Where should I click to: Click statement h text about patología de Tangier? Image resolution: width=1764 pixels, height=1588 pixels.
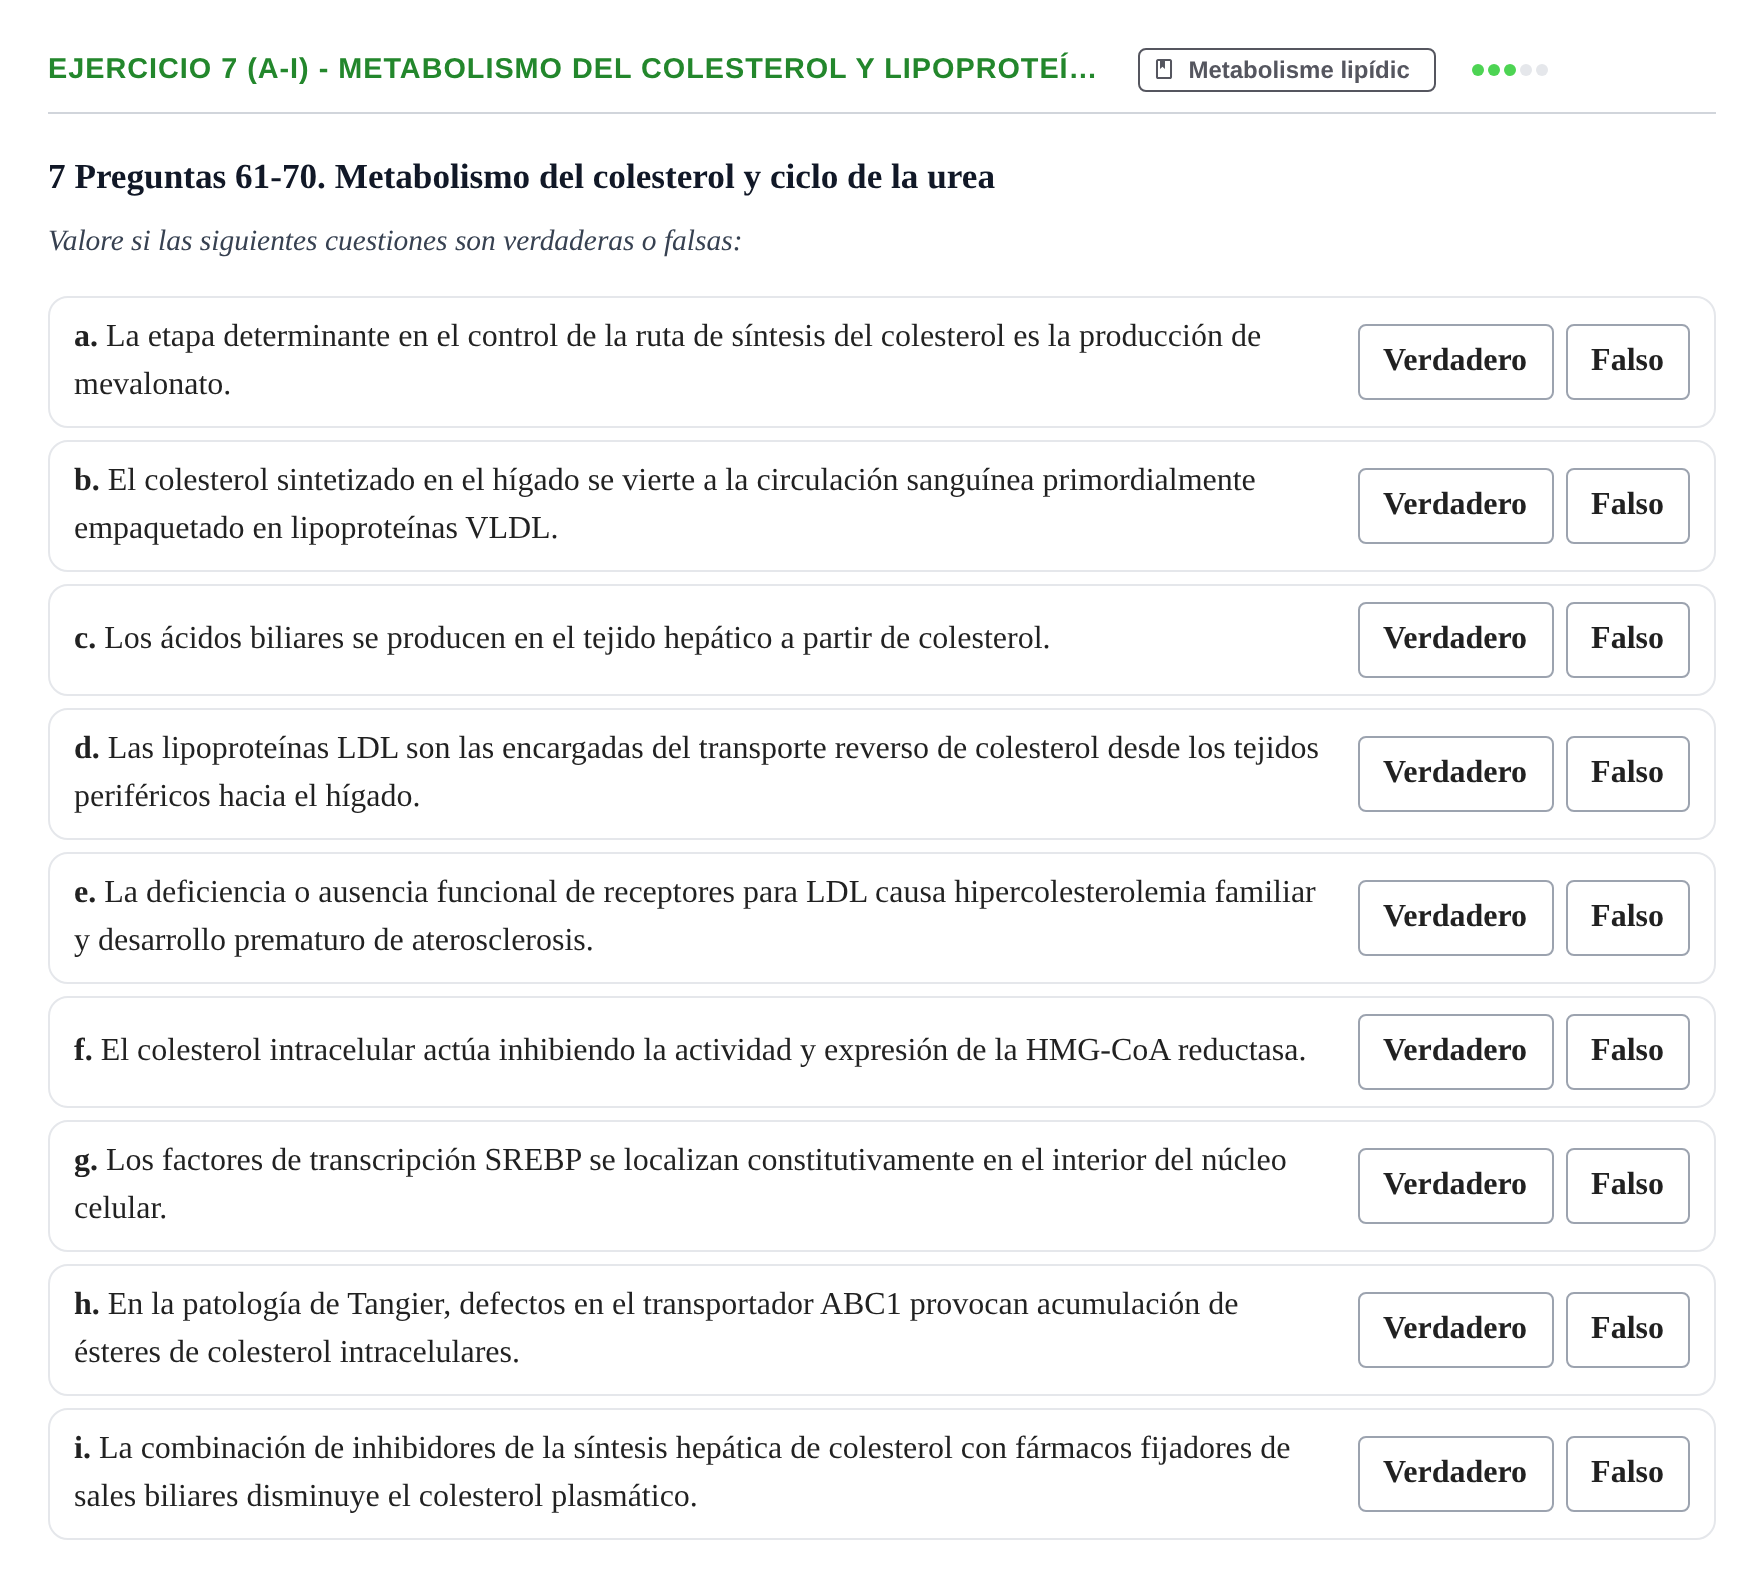(656, 1328)
